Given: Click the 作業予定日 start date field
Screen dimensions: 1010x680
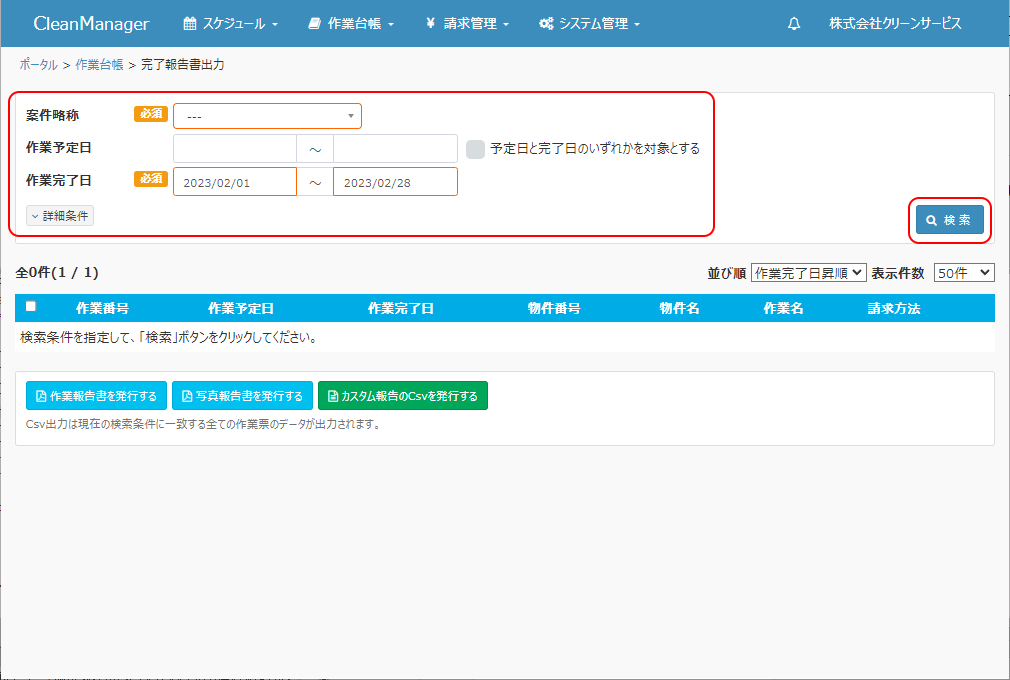Looking at the screenshot, I should [x=235, y=149].
